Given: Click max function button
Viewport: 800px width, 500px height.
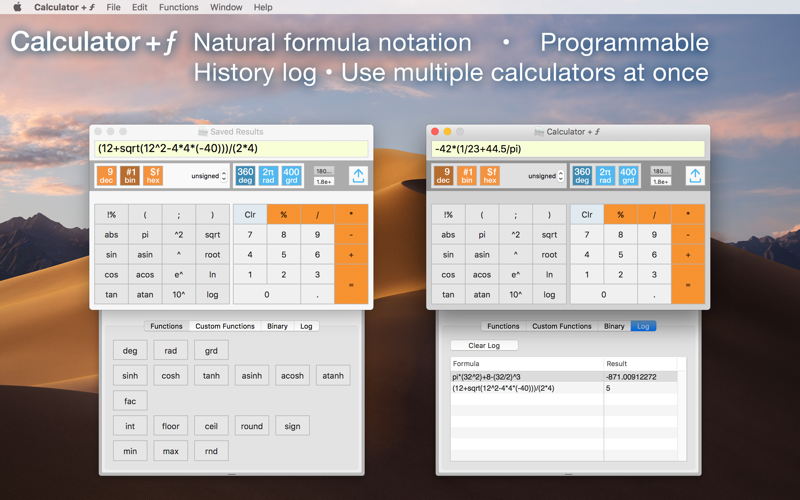Looking at the screenshot, I should (x=170, y=451).
